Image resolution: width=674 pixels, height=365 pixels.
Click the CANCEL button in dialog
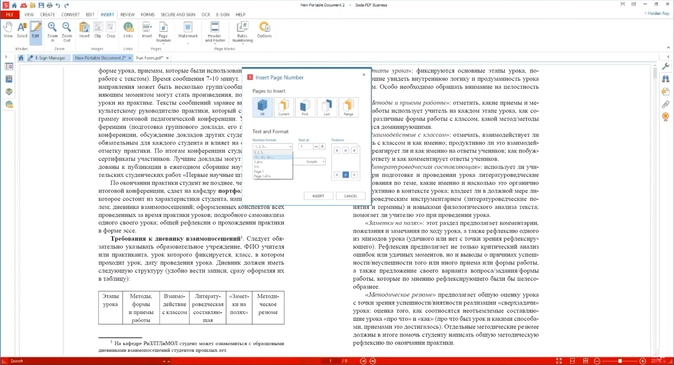coord(350,196)
